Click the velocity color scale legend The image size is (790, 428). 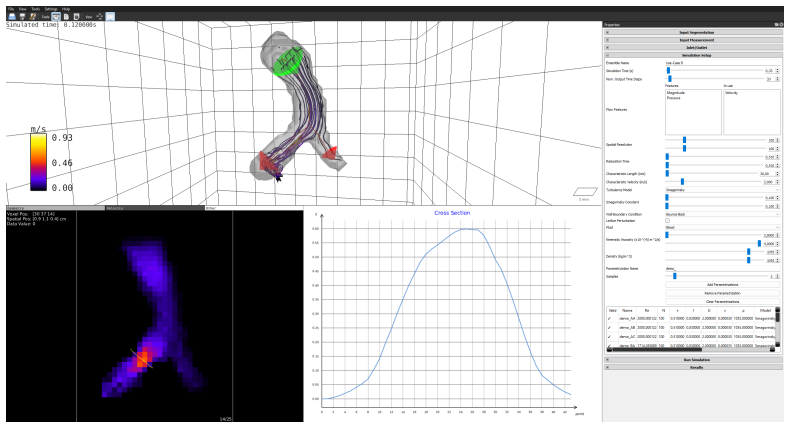click(38, 162)
